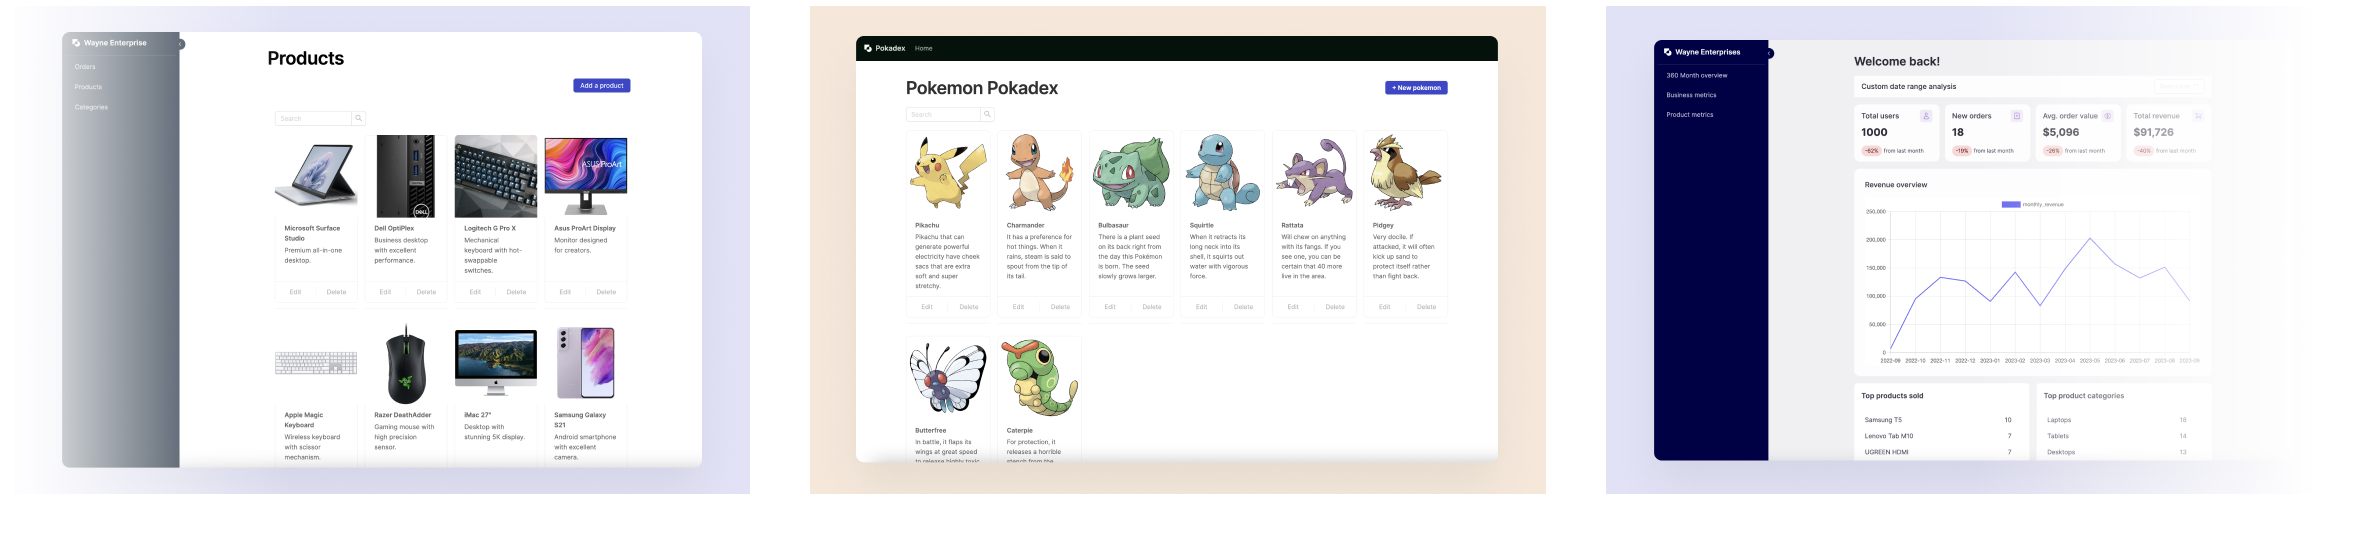This screenshot has width=2374, height=558.
Task: Edit the Charmander entry
Action: tap(1018, 307)
